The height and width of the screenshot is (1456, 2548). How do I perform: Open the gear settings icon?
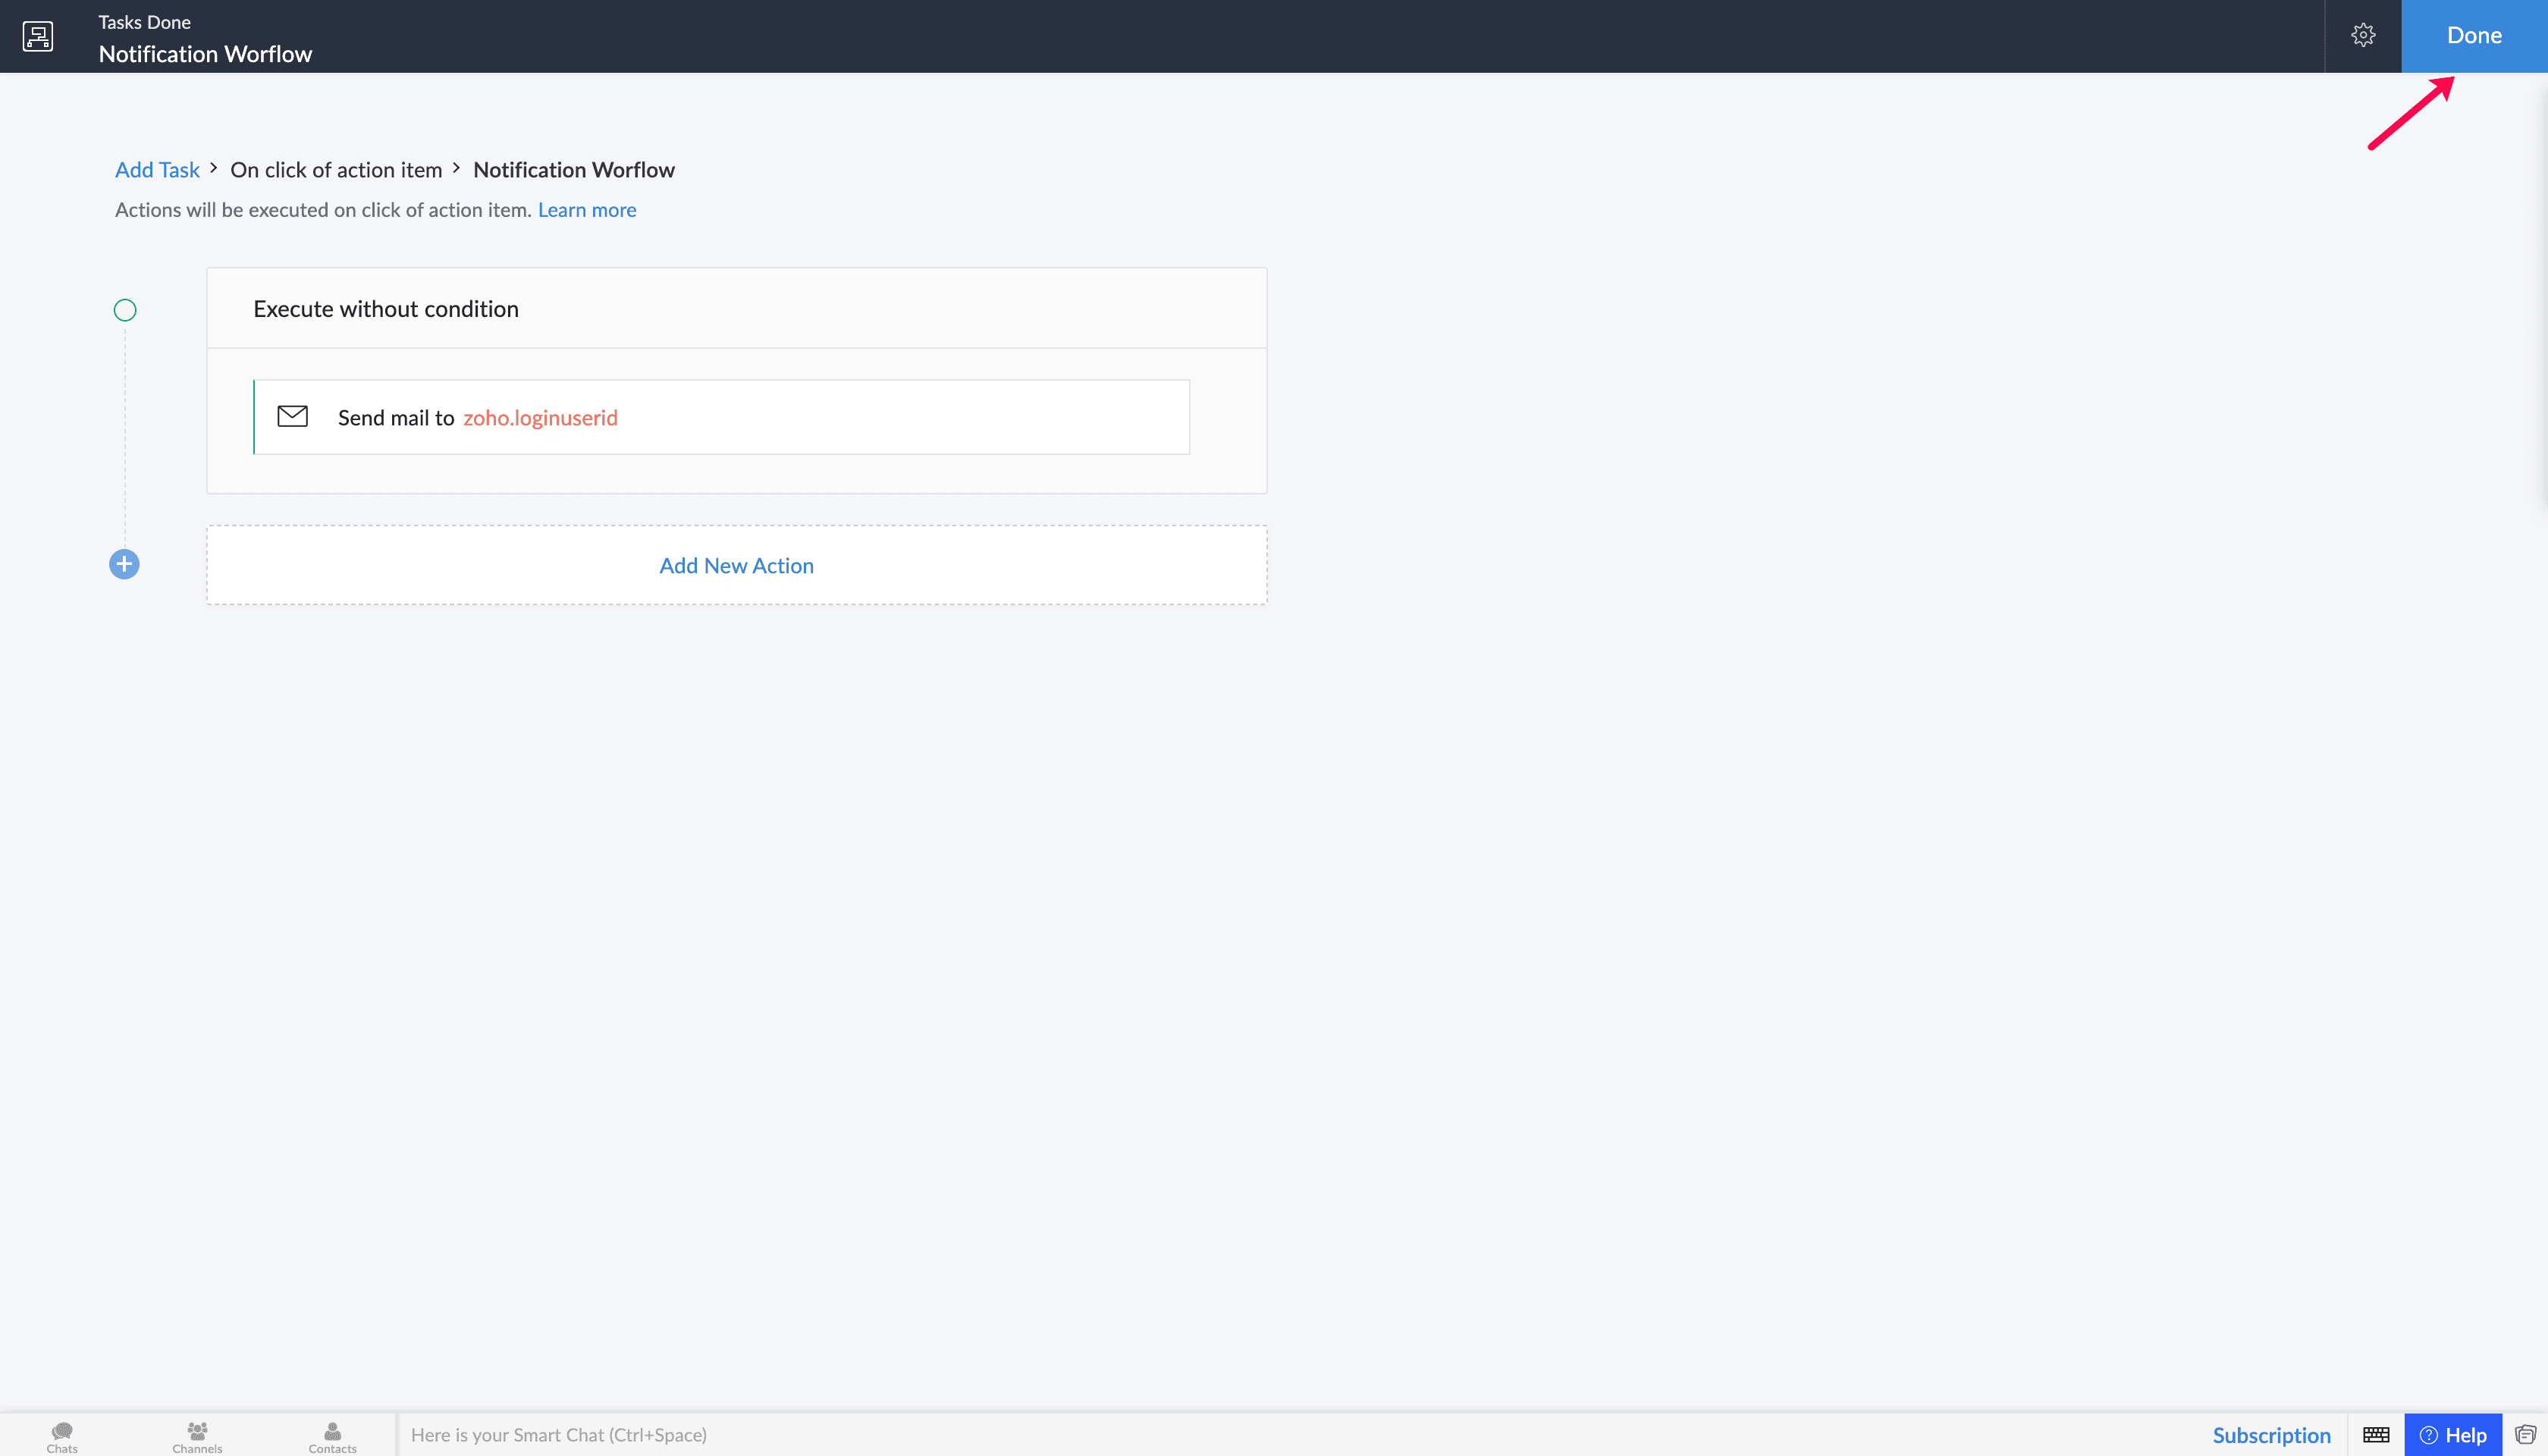[x=2363, y=36]
